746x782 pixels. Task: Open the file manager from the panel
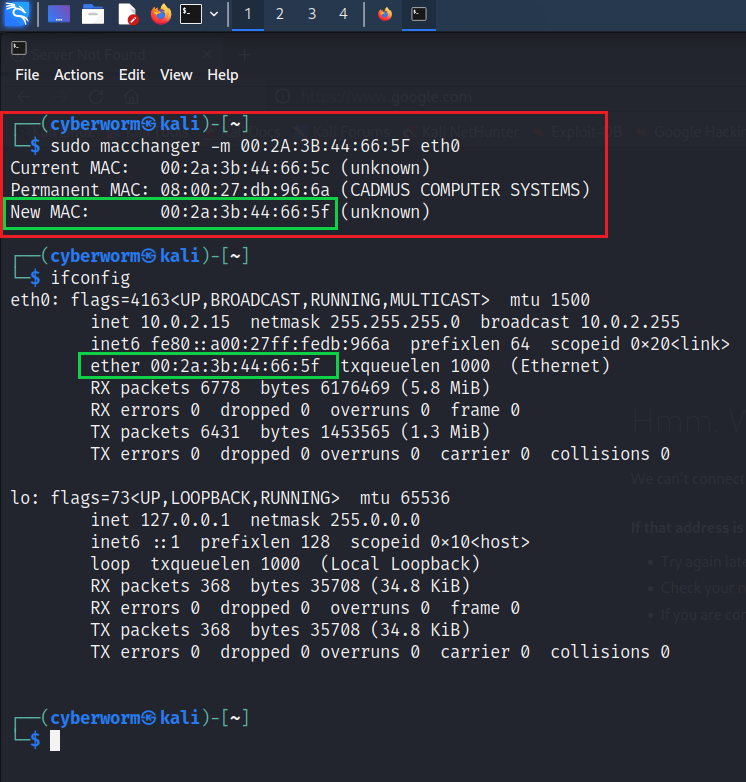click(x=93, y=14)
